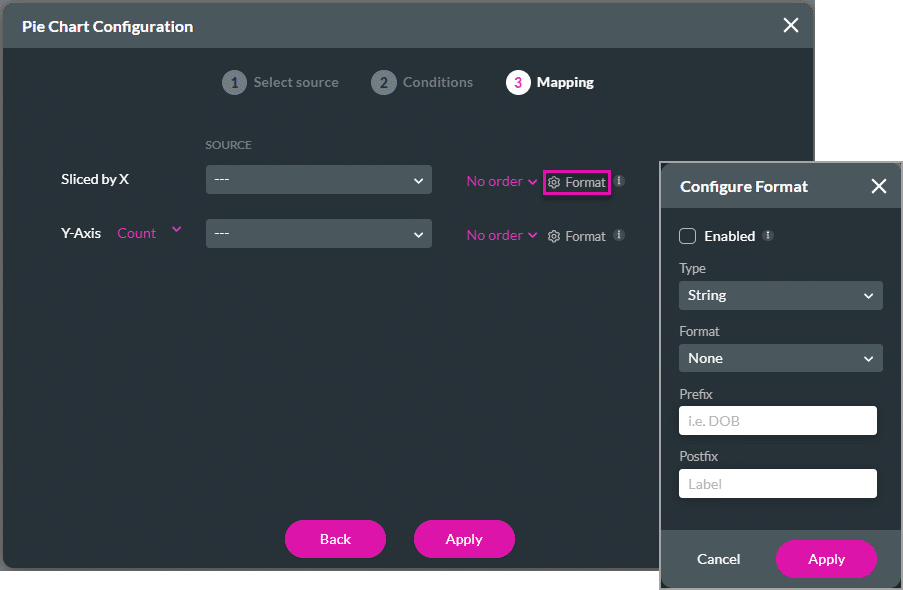Click the info icon beside Sliced by X Format
Screen dimensions: 903x590
618,182
